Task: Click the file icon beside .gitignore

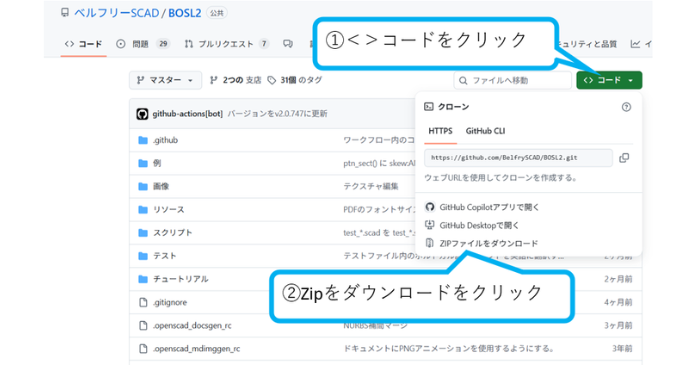Action: point(143,302)
